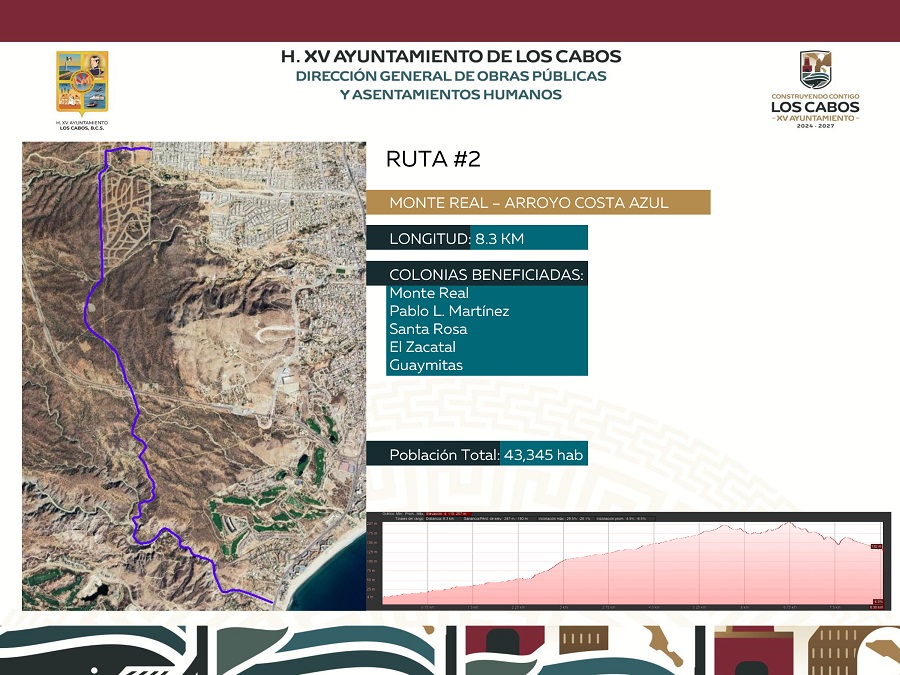Click the 'LONGITUD:' label
The height and width of the screenshot is (675, 900).
click(429, 239)
